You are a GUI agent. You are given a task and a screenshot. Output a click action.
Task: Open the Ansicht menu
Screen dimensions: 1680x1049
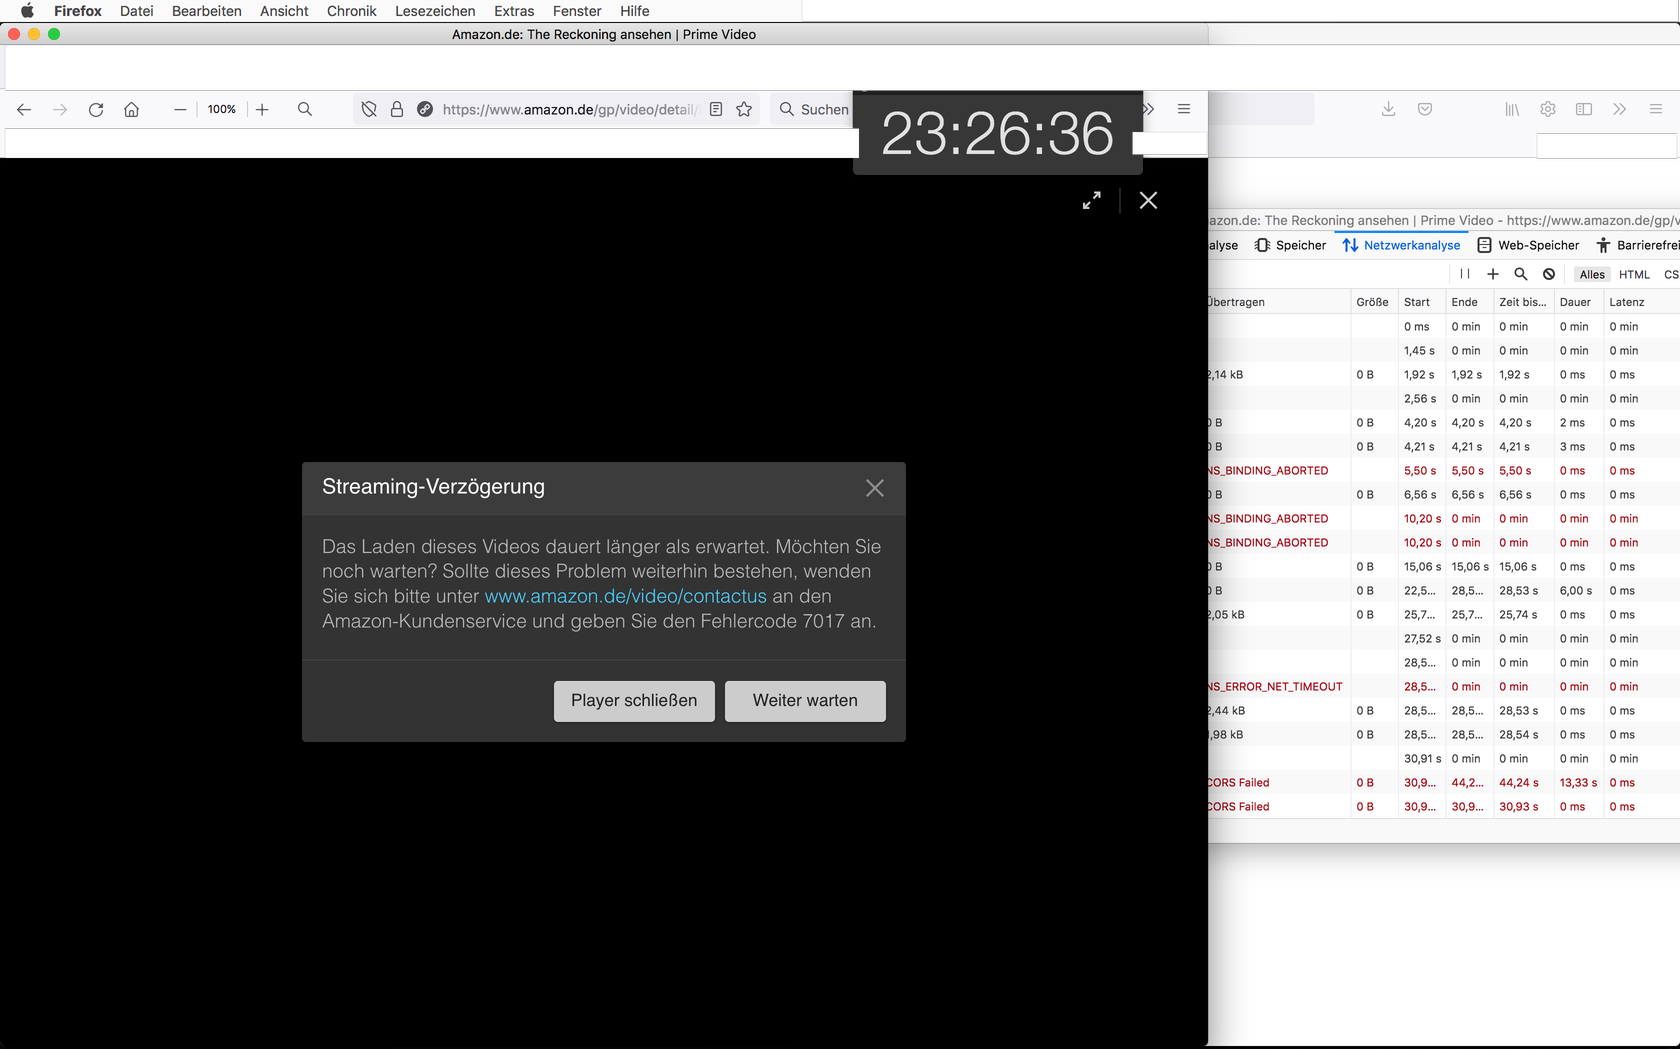click(284, 11)
